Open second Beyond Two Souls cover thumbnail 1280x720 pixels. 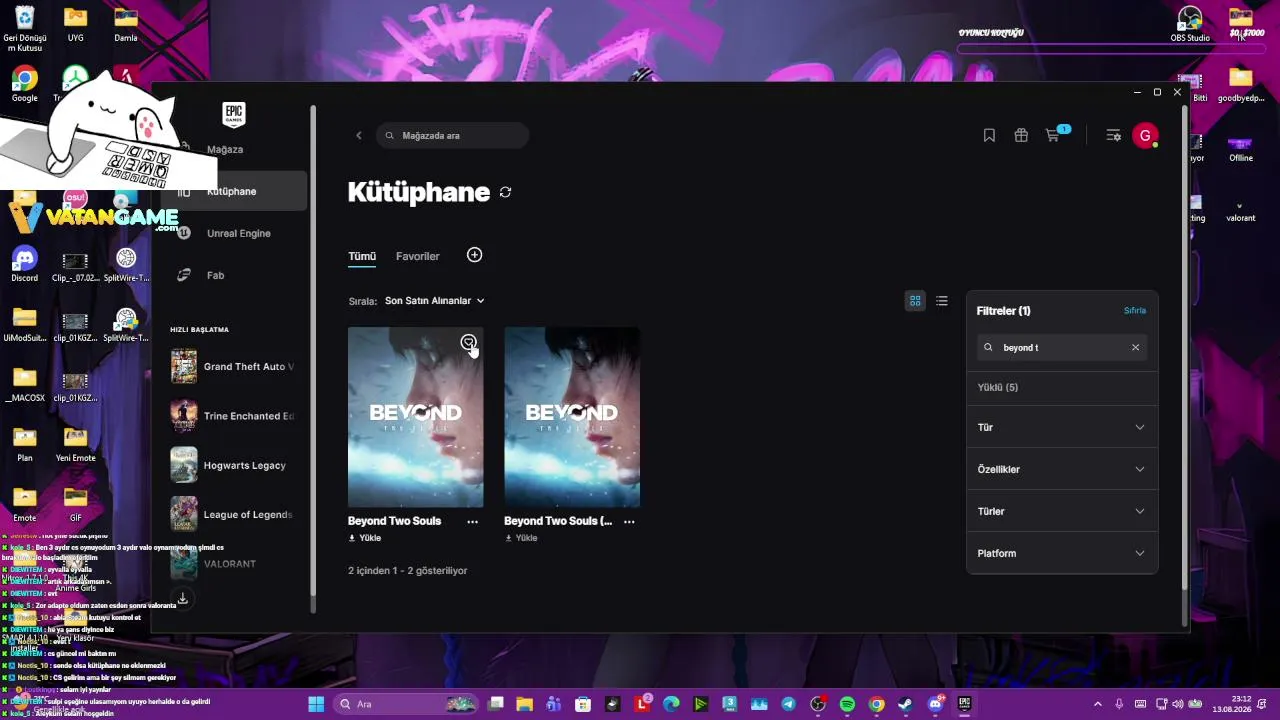pos(572,417)
